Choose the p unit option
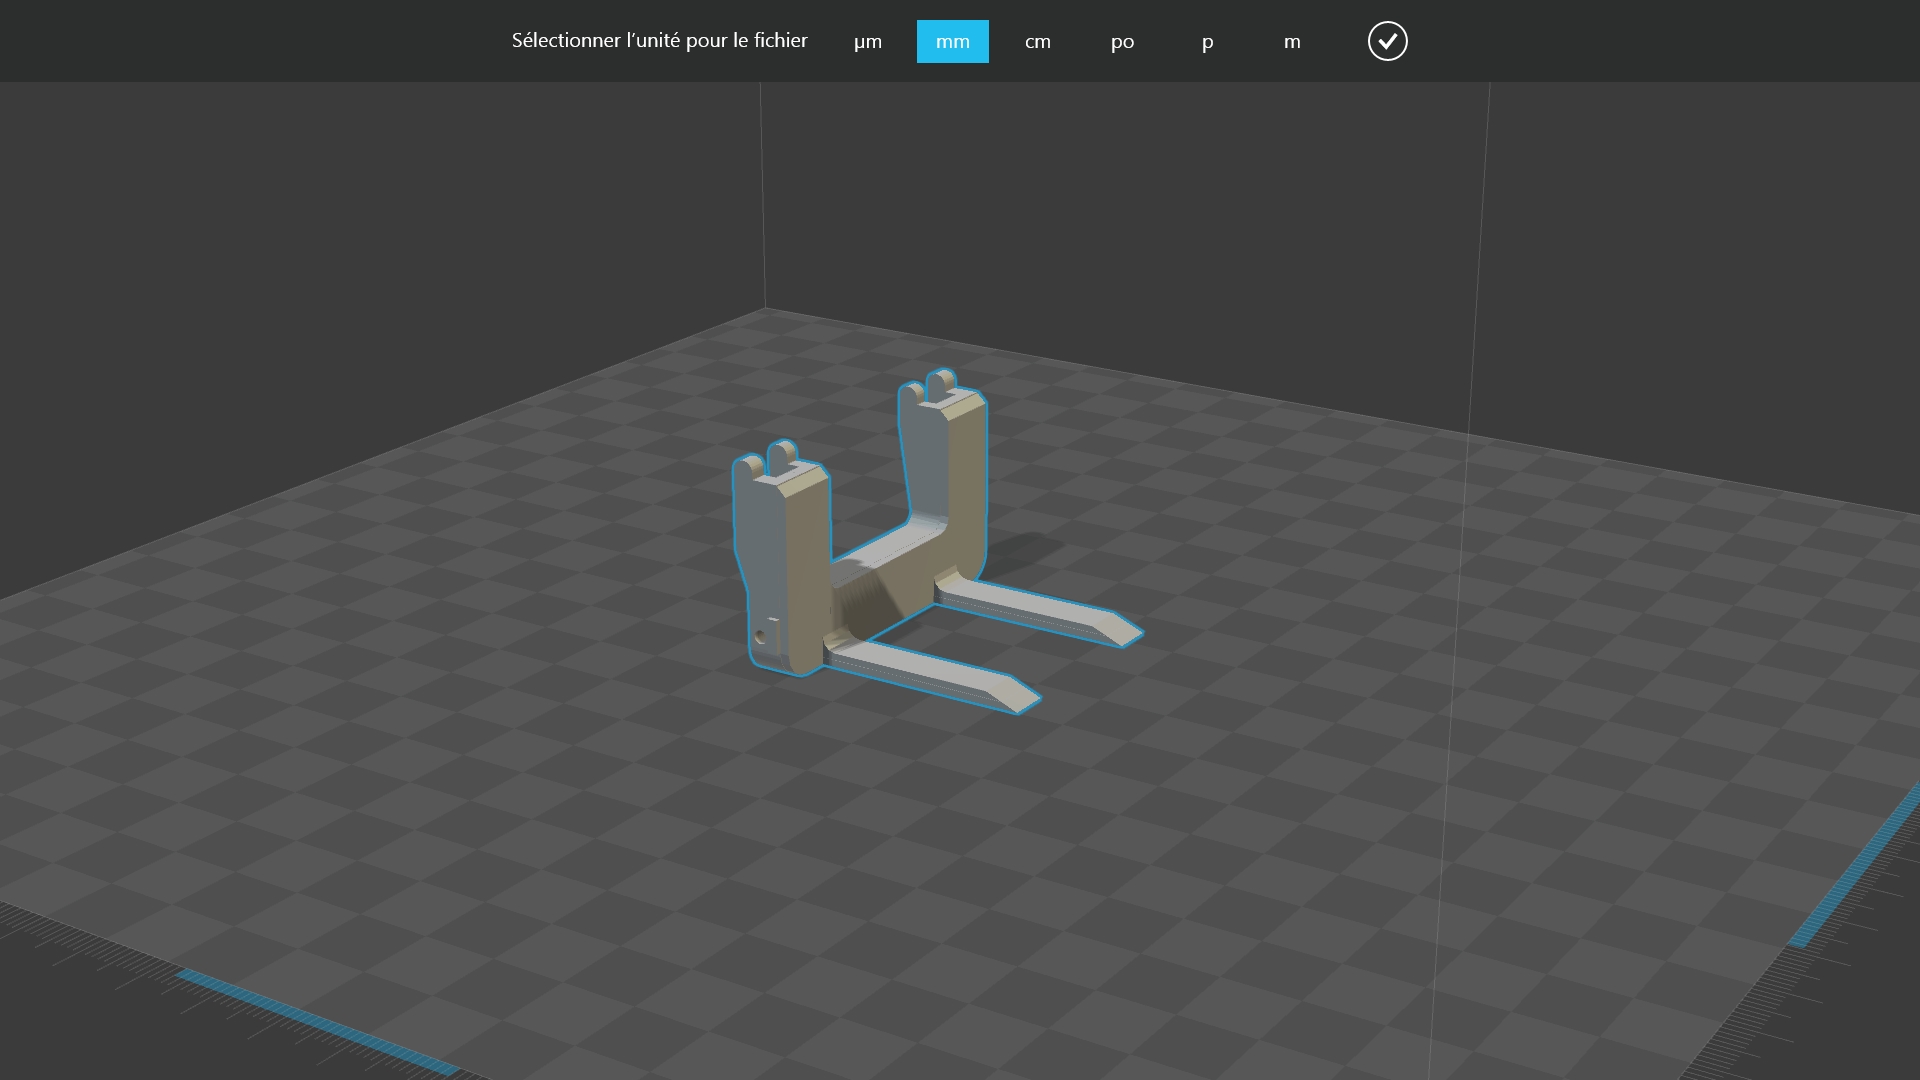Viewport: 1920px width, 1080px height. (x=1207, y=41)
